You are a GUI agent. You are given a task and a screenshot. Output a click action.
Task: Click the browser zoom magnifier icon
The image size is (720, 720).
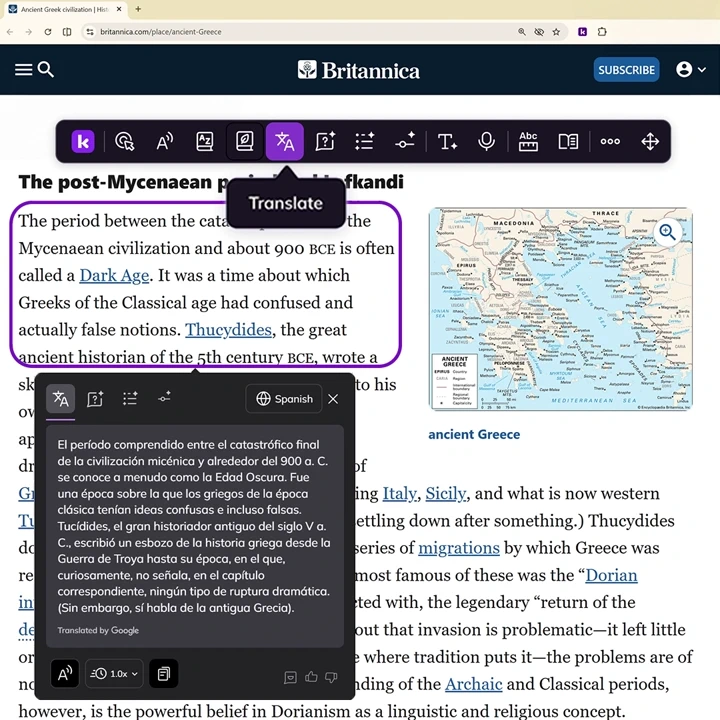522,32
